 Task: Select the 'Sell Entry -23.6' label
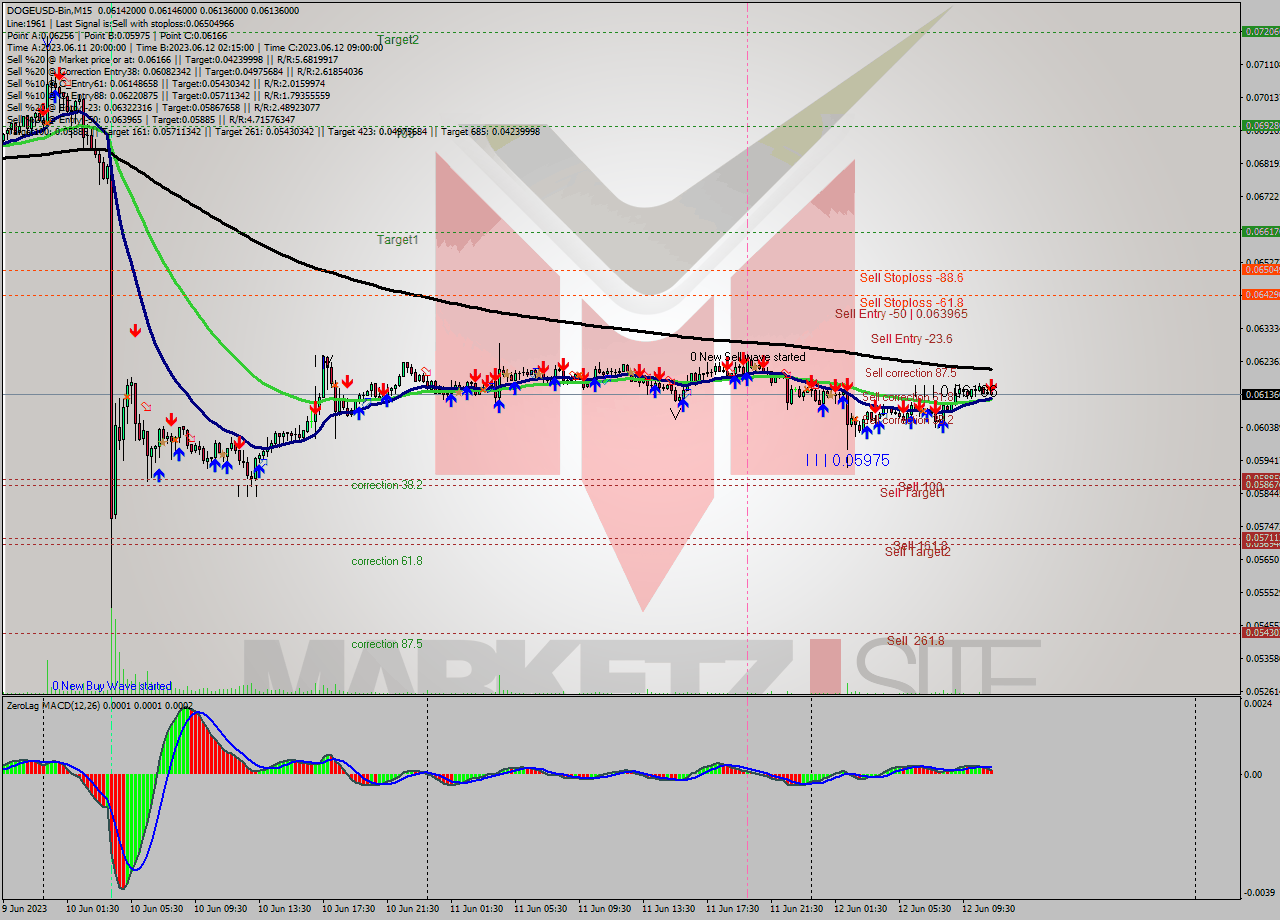911,339
